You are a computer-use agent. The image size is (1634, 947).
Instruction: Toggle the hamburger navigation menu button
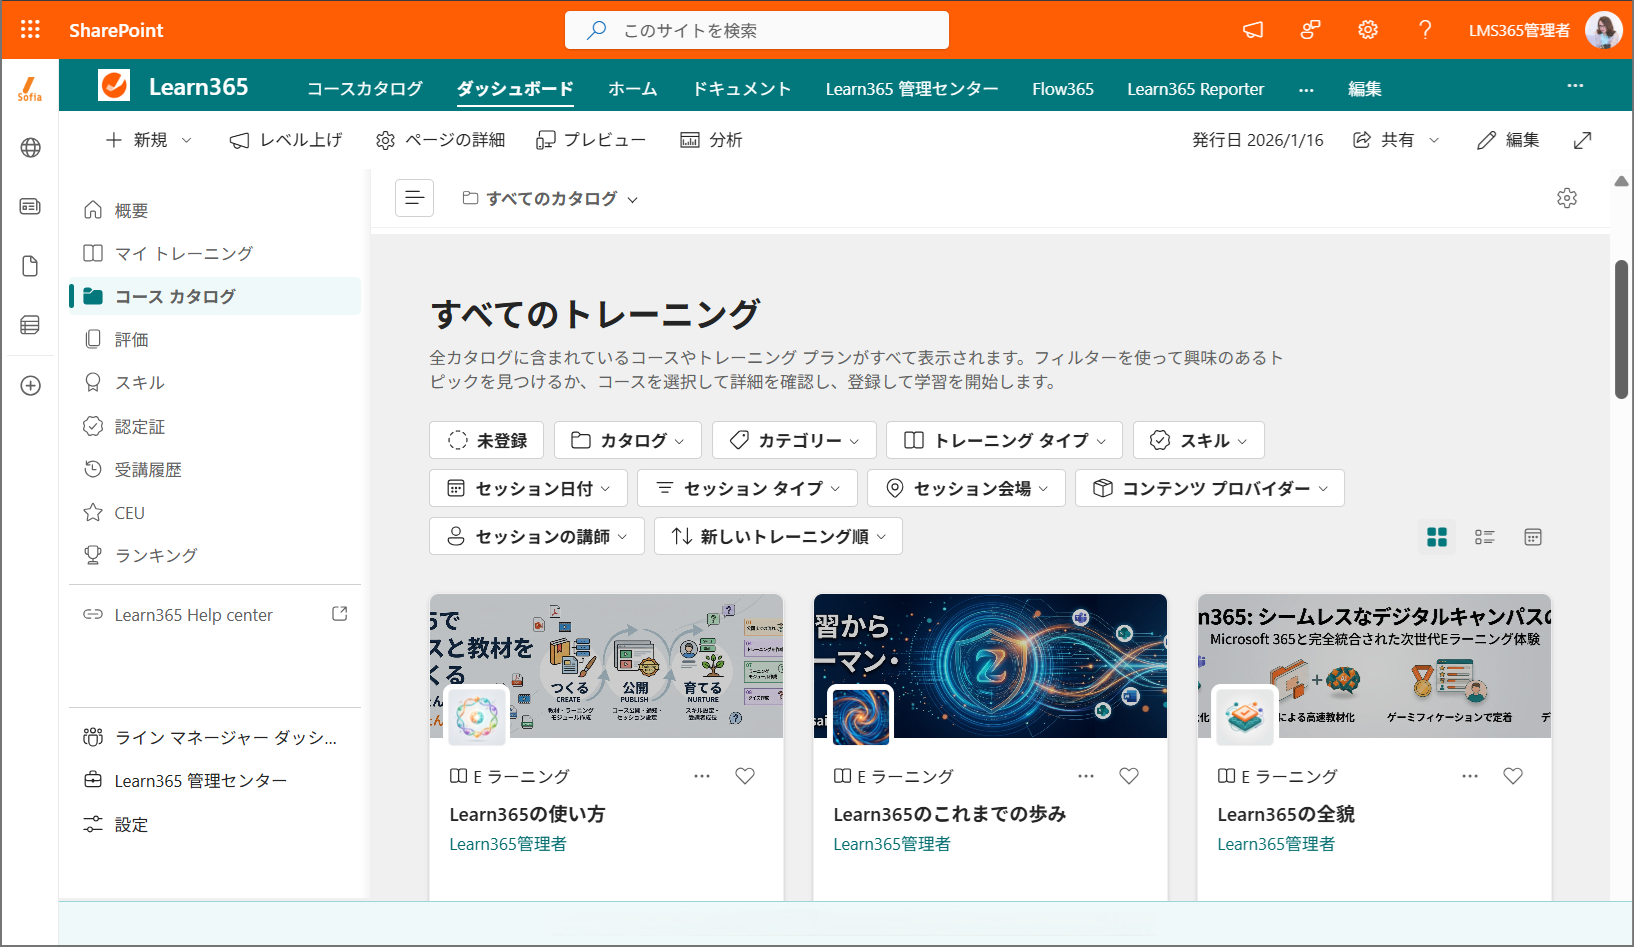coord(415,198)
